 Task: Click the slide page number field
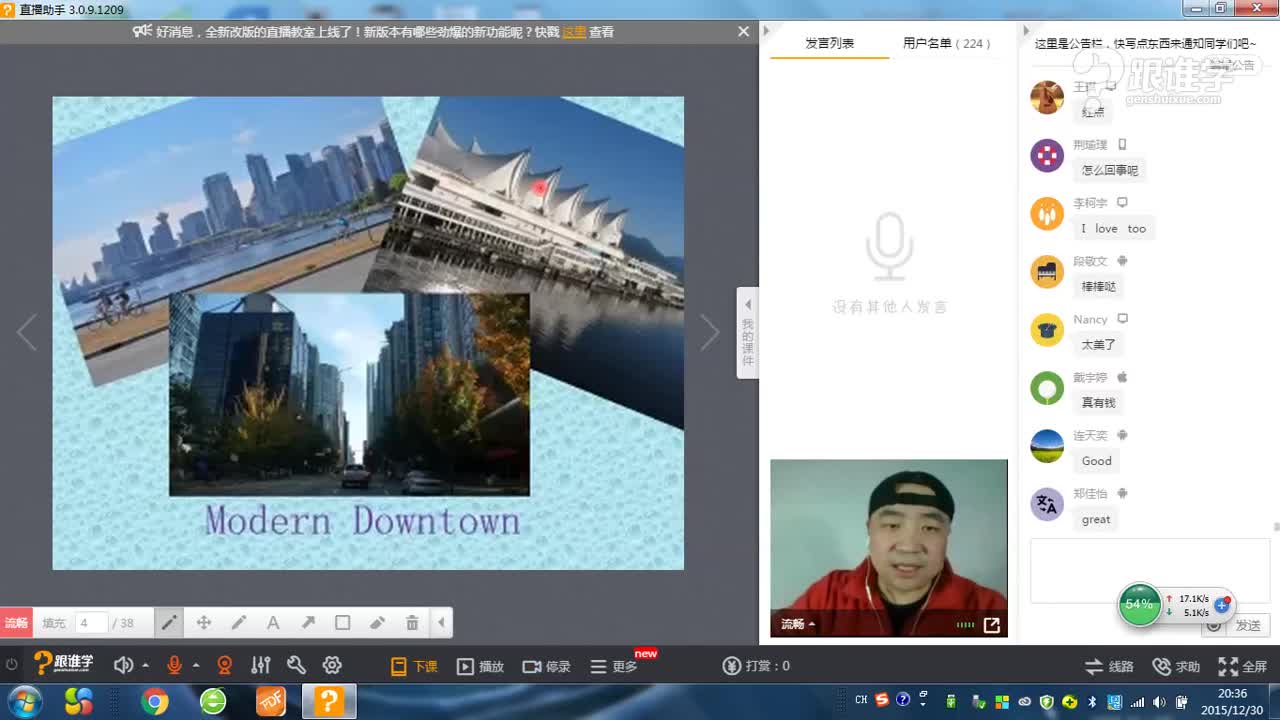(90, 623)
